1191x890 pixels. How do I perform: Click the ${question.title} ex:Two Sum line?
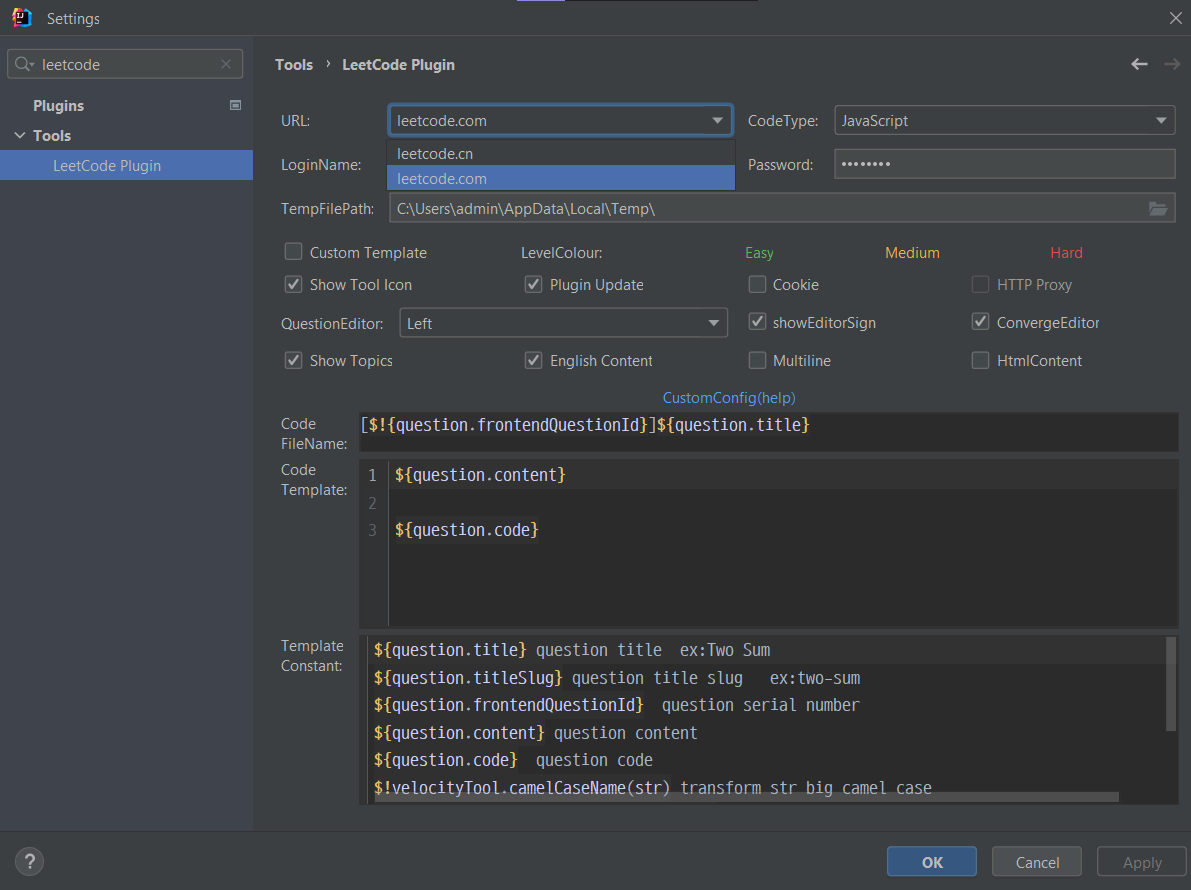click(572, 650)
